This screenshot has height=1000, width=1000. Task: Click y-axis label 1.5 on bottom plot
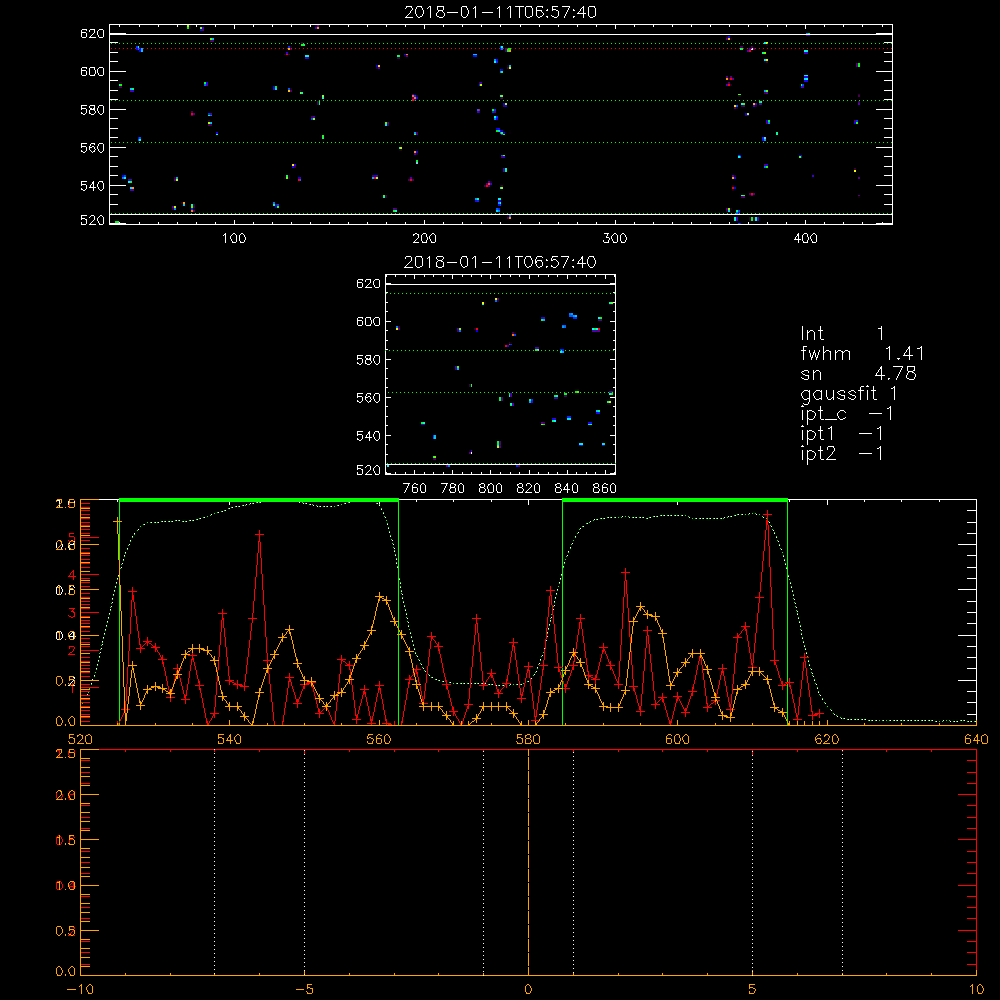tap(66, 841)
